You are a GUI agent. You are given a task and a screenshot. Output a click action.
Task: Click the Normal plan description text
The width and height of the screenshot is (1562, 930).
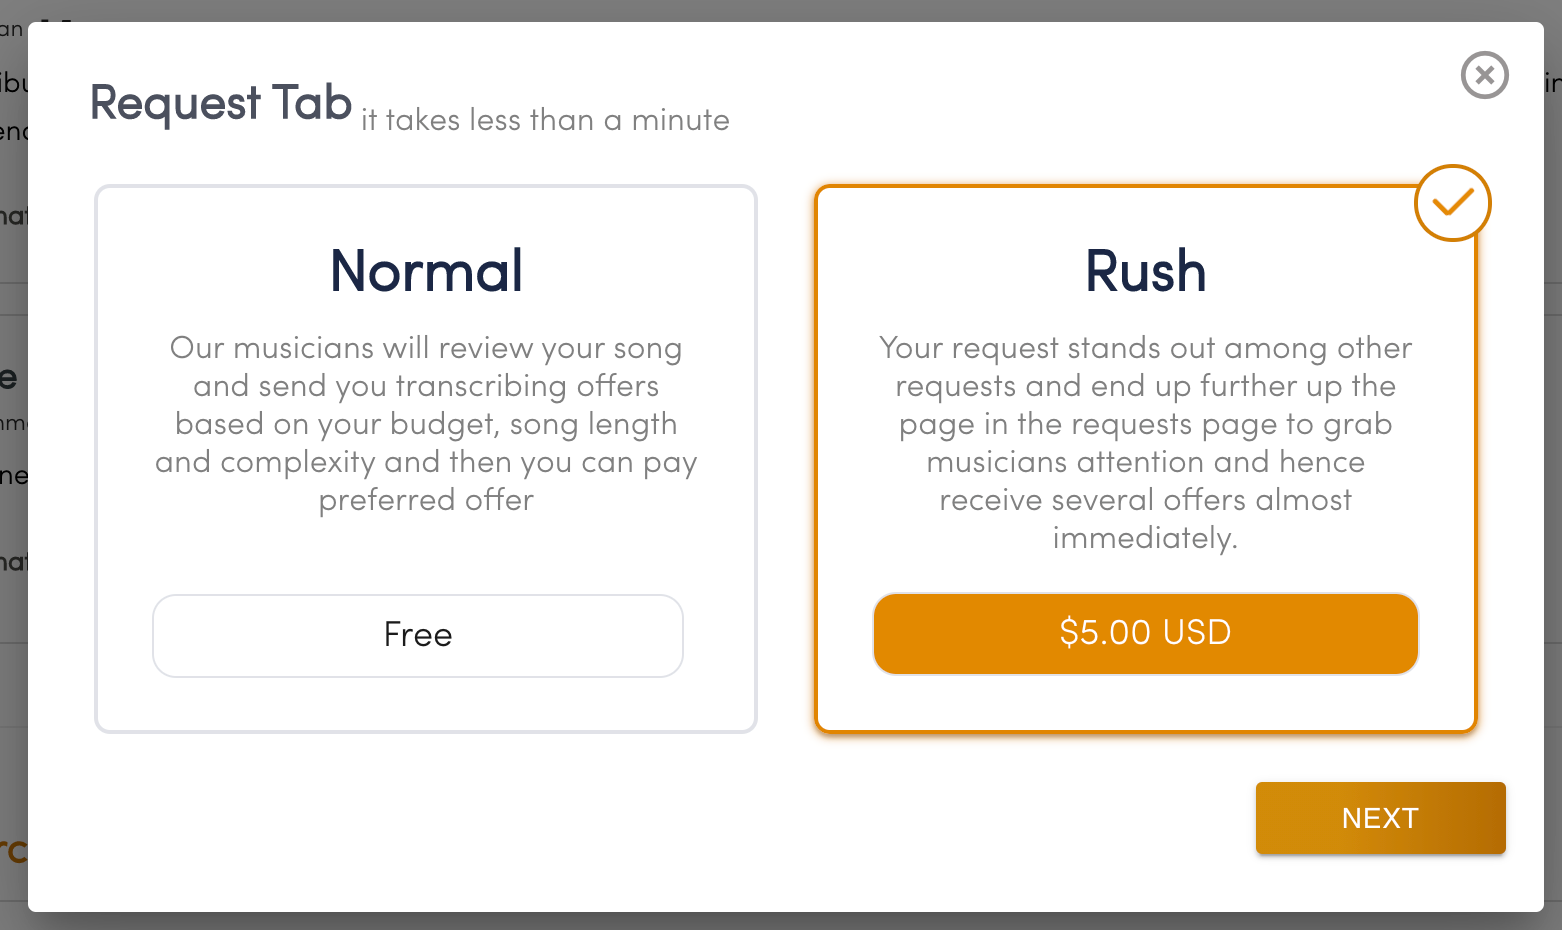click(x=426, y=424)
